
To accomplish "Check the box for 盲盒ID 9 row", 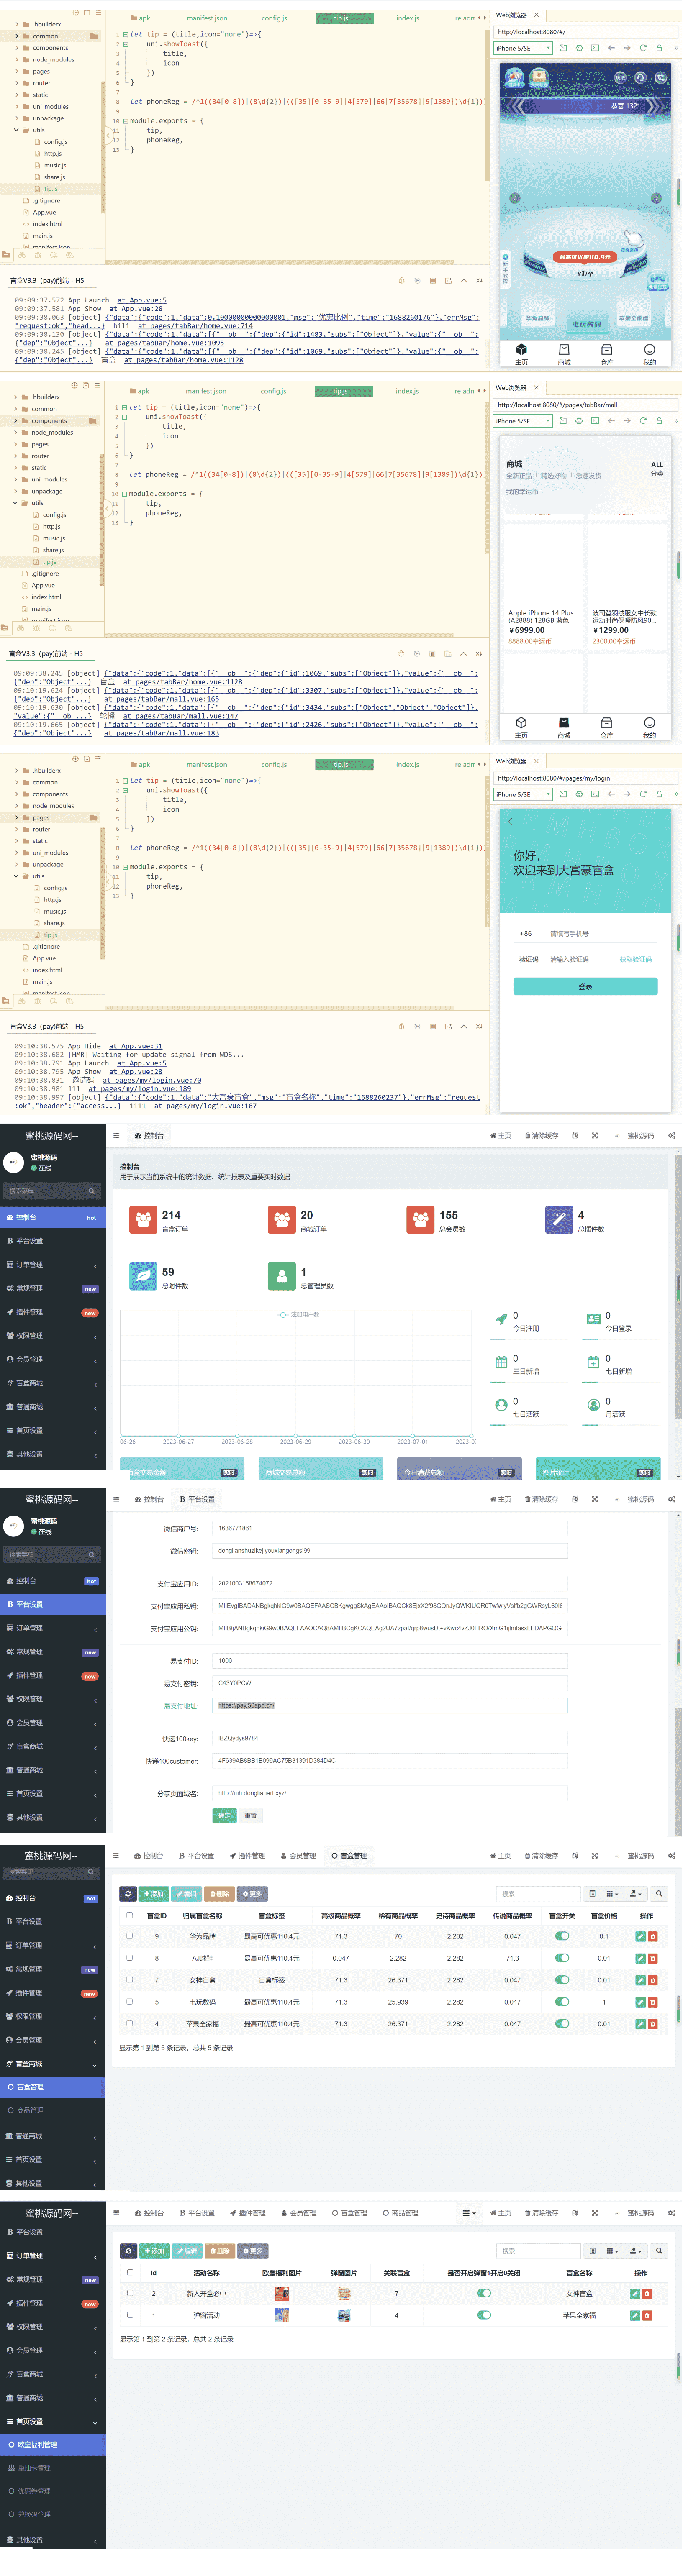I will [x=129, y=1936].
